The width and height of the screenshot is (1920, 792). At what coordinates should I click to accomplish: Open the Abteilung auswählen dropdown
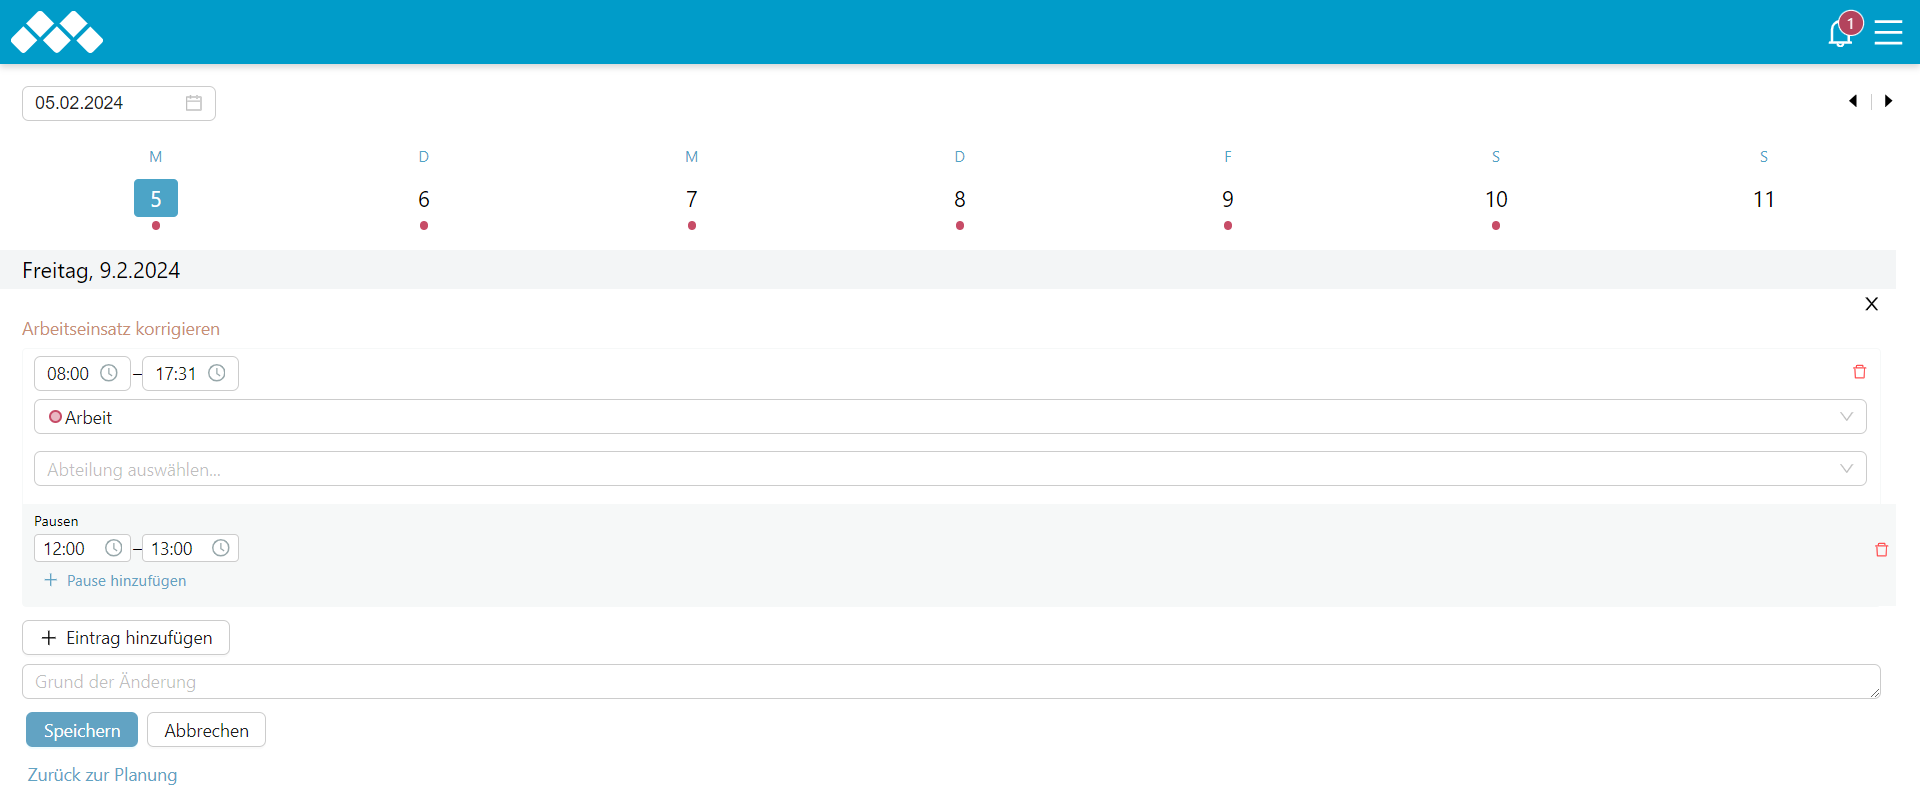(950, 469)
